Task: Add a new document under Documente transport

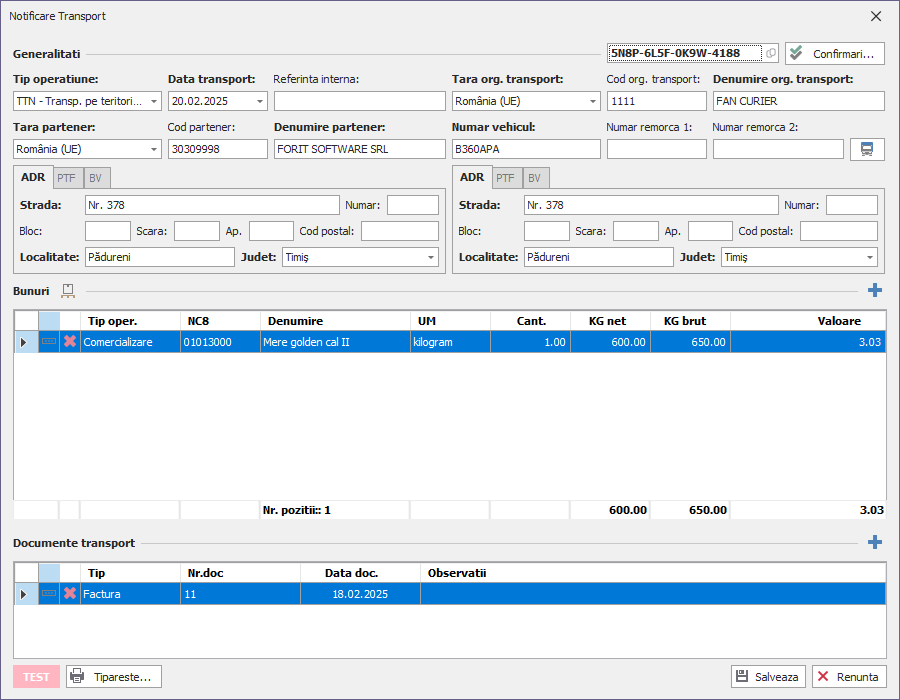Action: 875,542
